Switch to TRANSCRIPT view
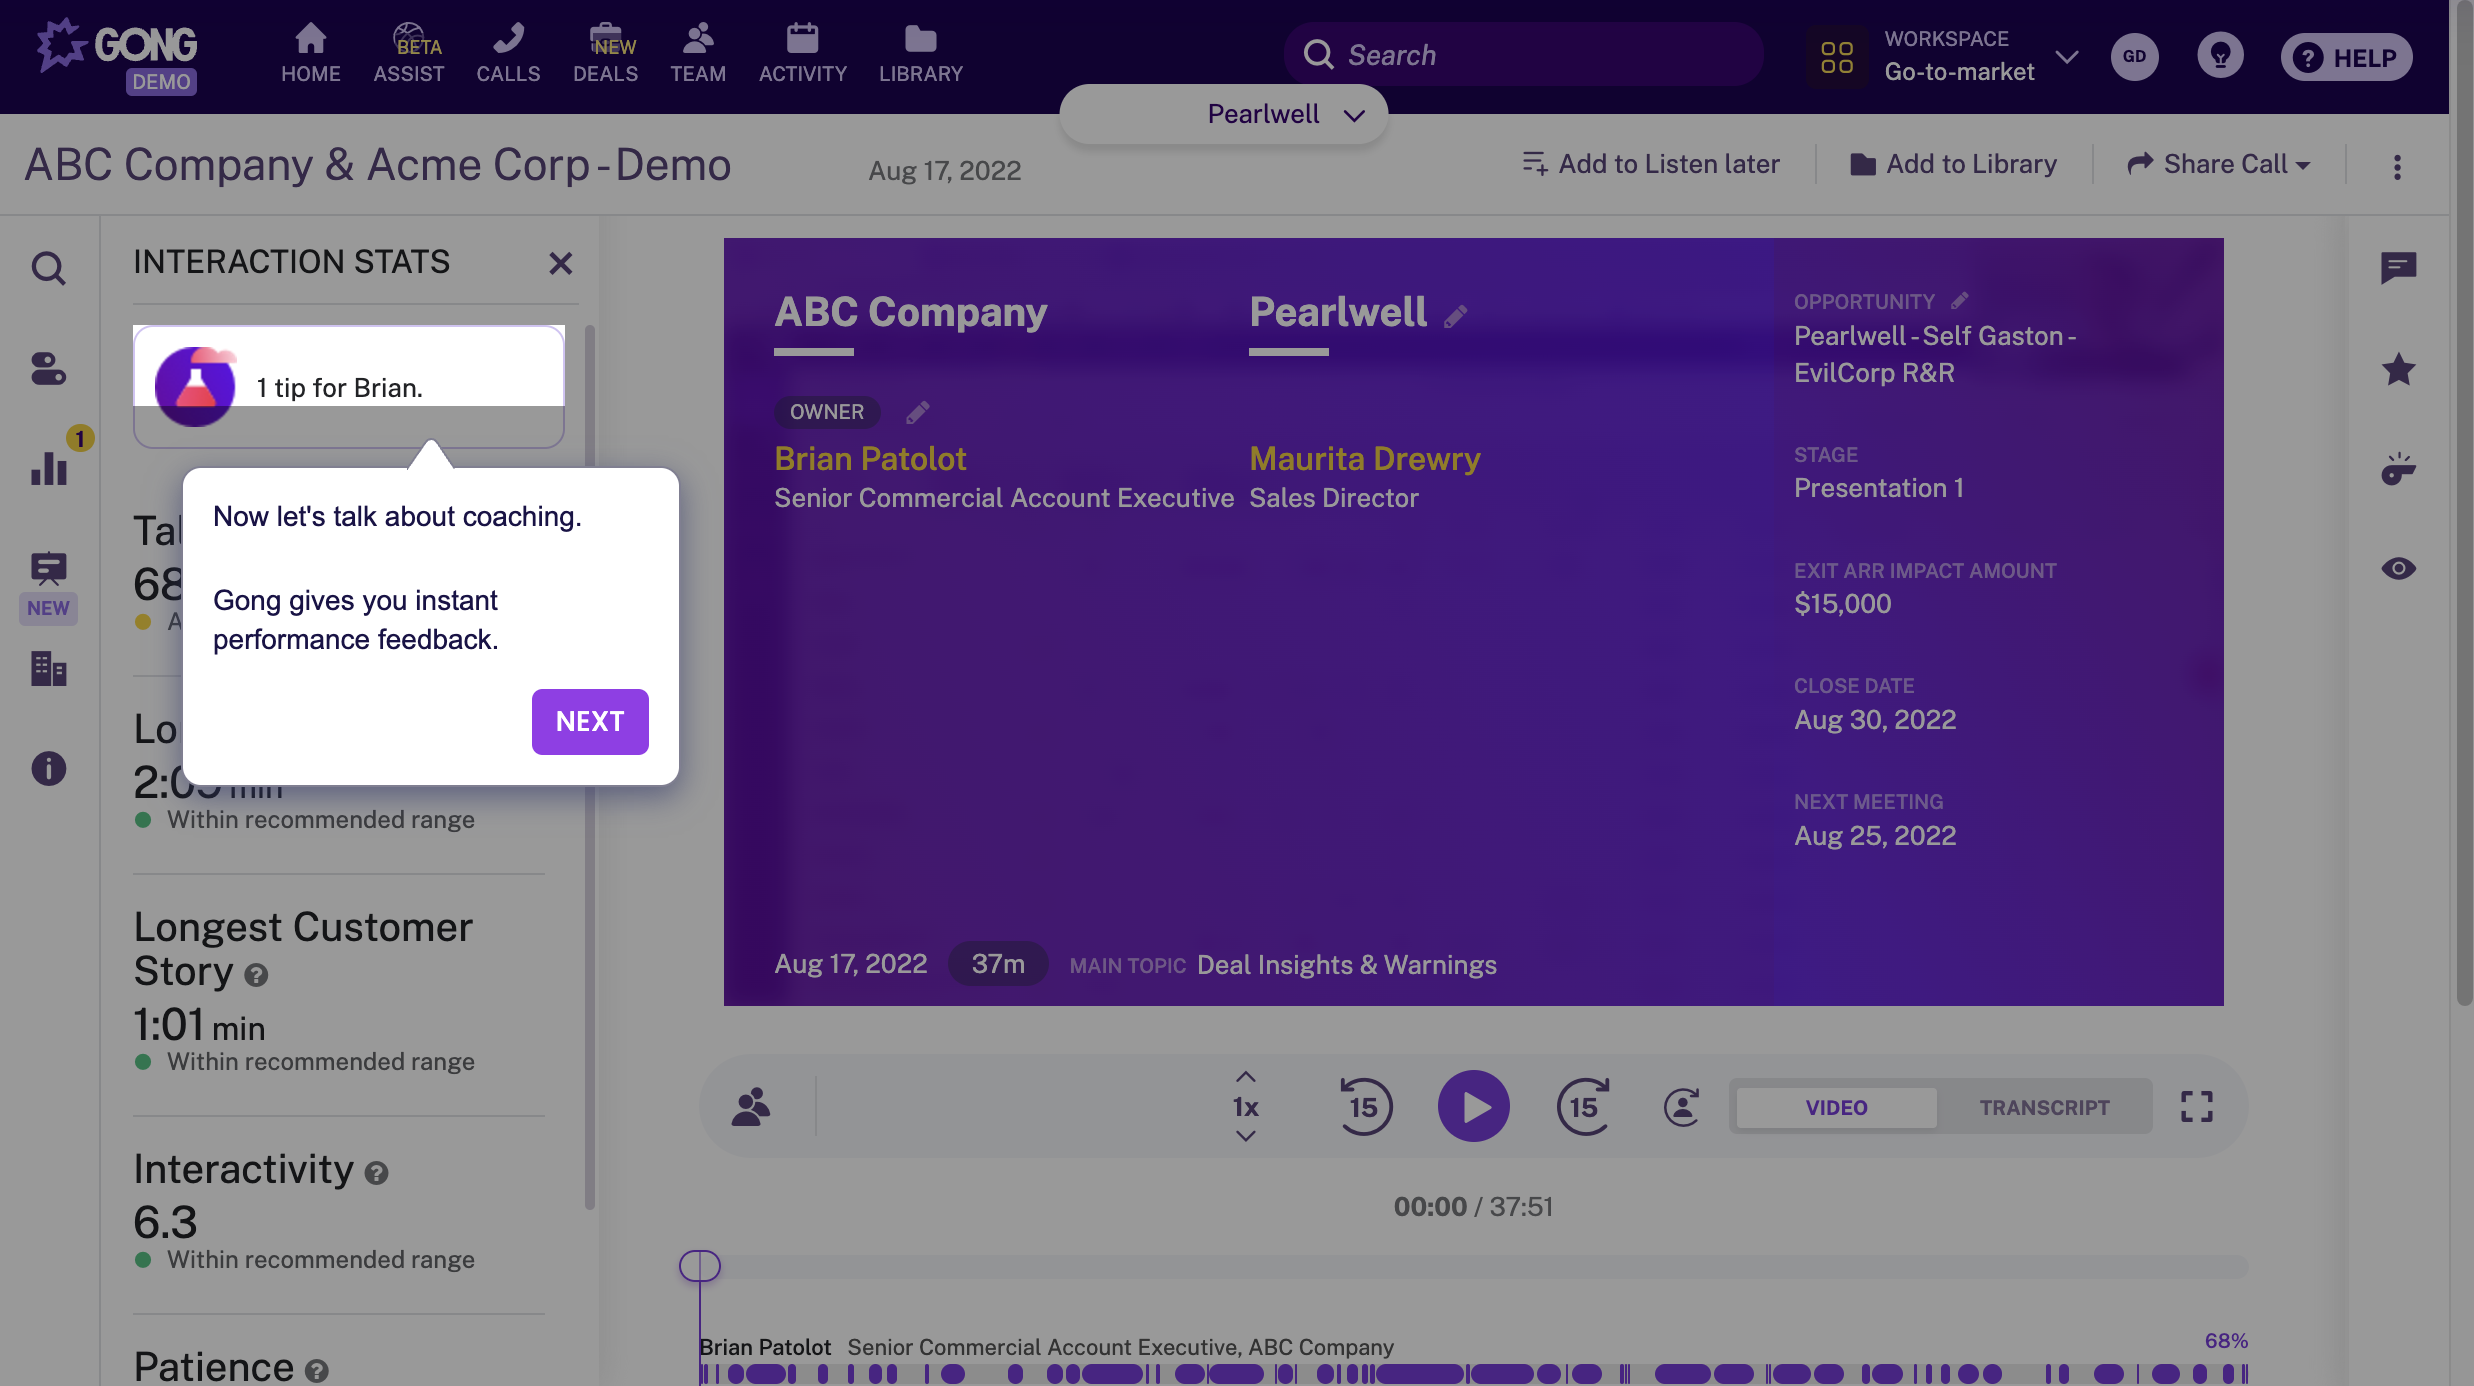 pyautogui.click(x=2044, y=1107)
